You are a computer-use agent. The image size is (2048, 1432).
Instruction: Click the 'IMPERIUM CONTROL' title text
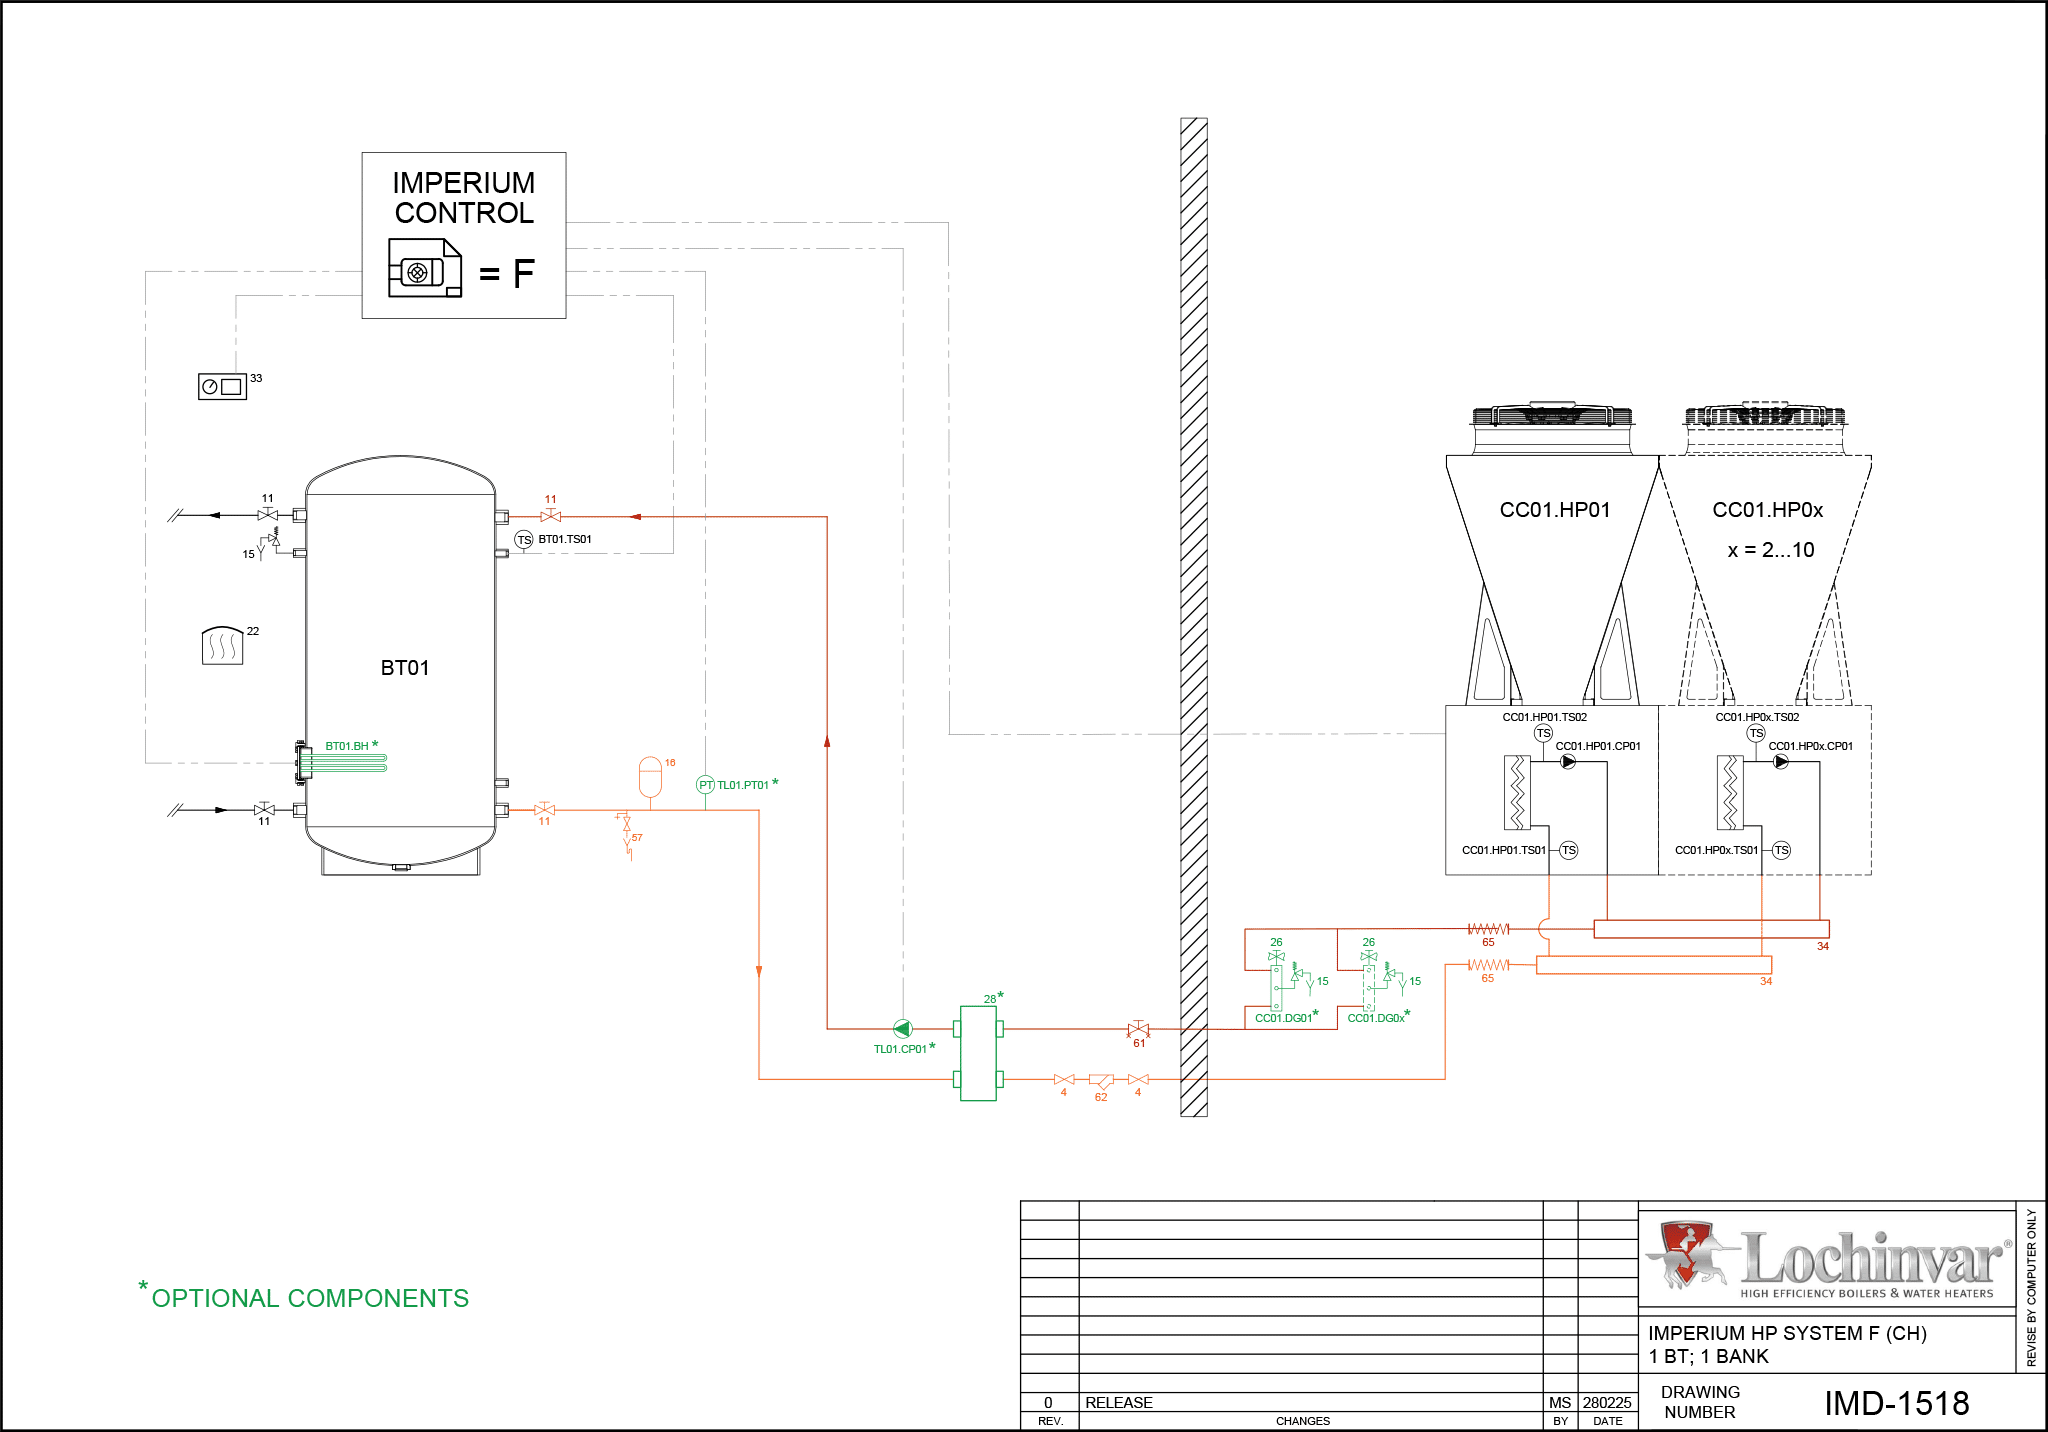pyautogui.click(x=464, y=198)
